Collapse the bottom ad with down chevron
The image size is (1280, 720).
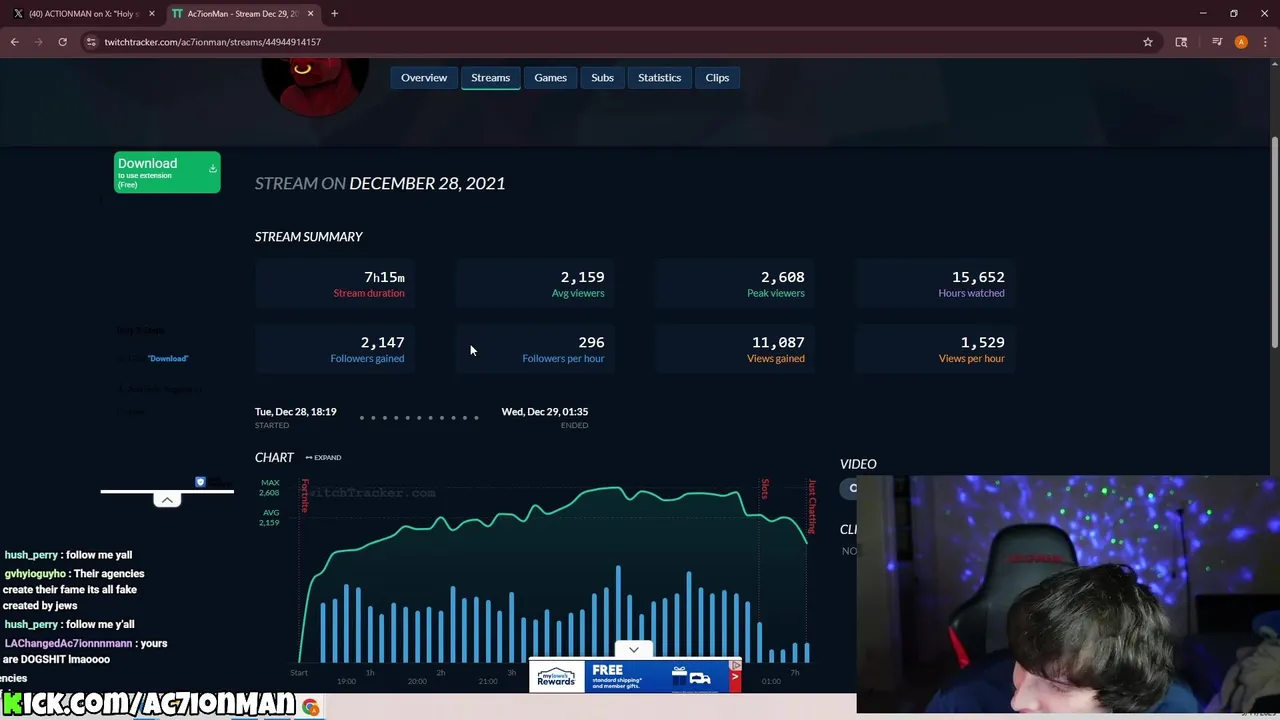point(633,650)
